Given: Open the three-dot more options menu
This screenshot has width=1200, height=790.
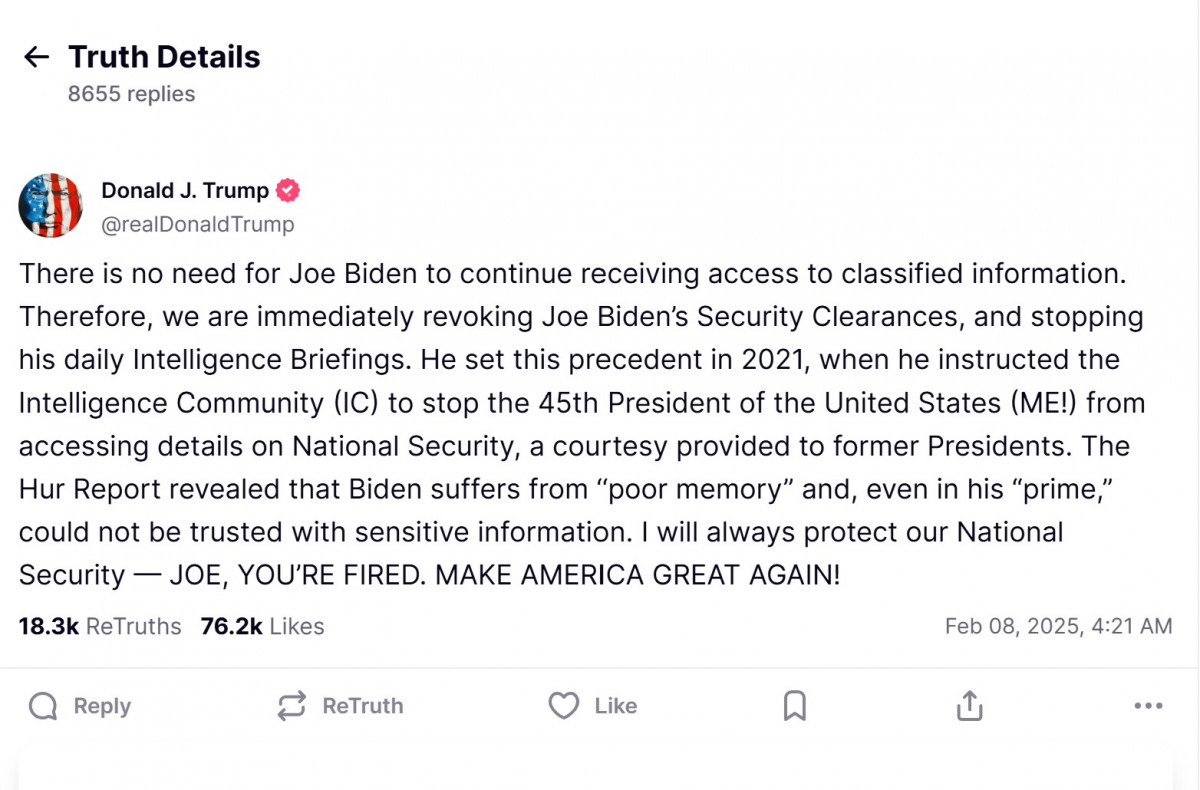Looking at the screenshot, I should pyautogui.click(x=1148, y=707).
